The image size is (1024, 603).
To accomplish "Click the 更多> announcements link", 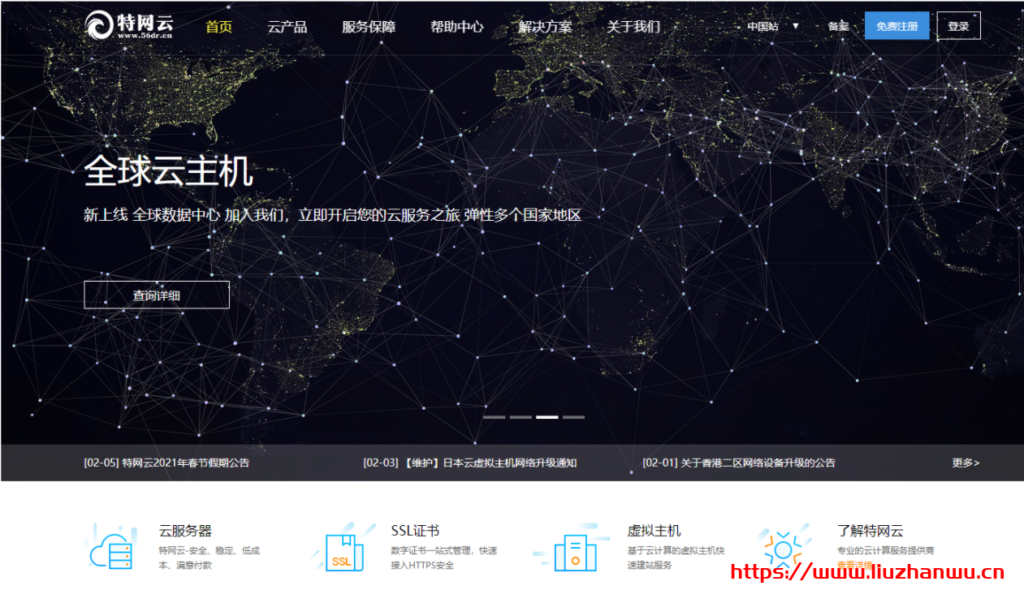I will coord(965,462).
